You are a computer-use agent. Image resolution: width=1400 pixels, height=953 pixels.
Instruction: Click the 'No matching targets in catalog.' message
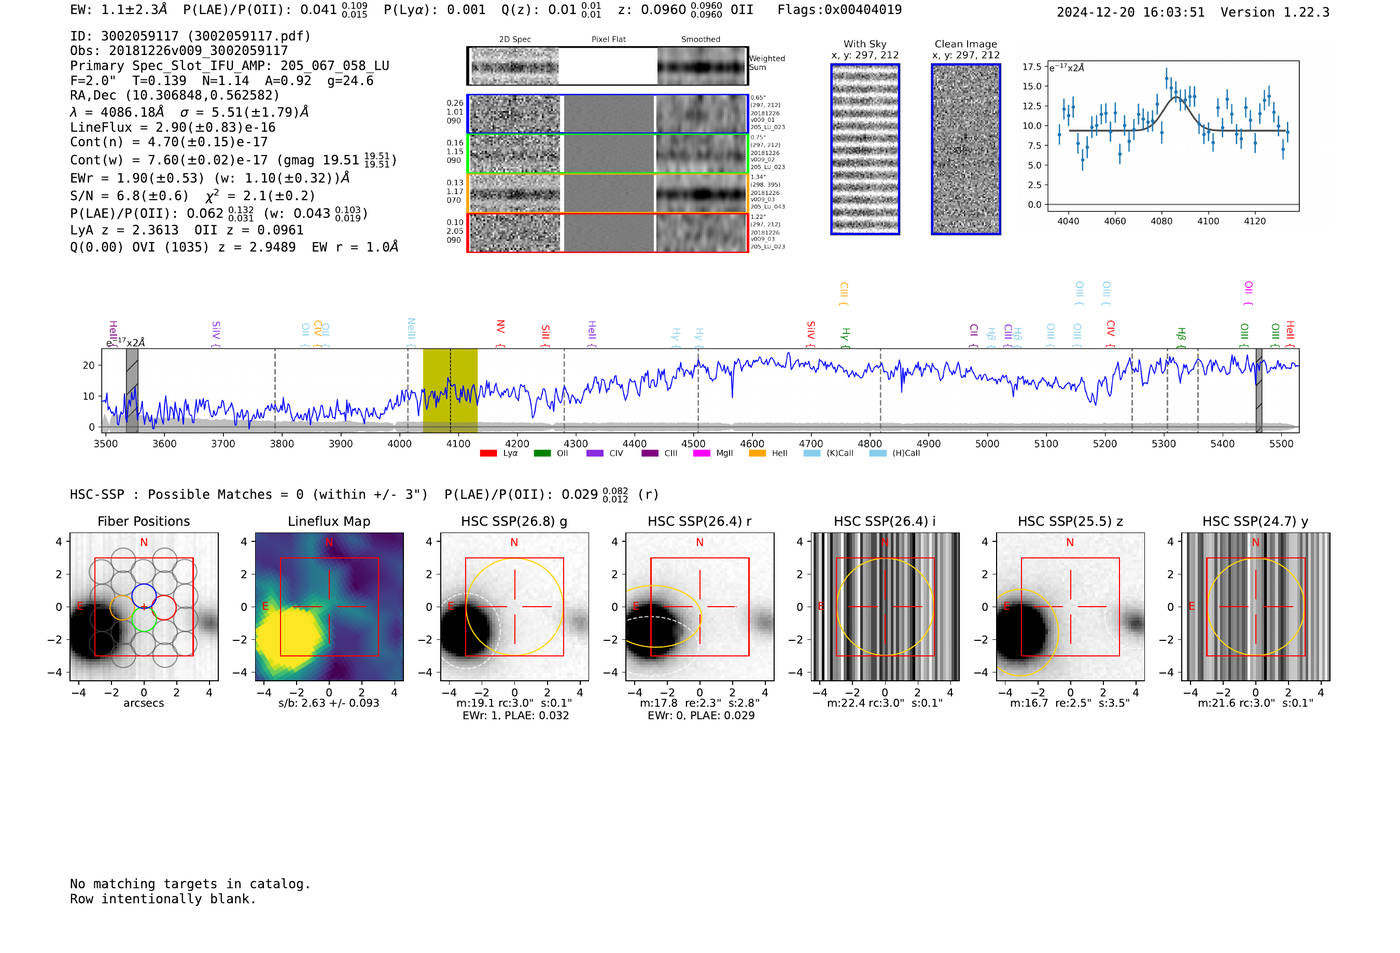190,884
